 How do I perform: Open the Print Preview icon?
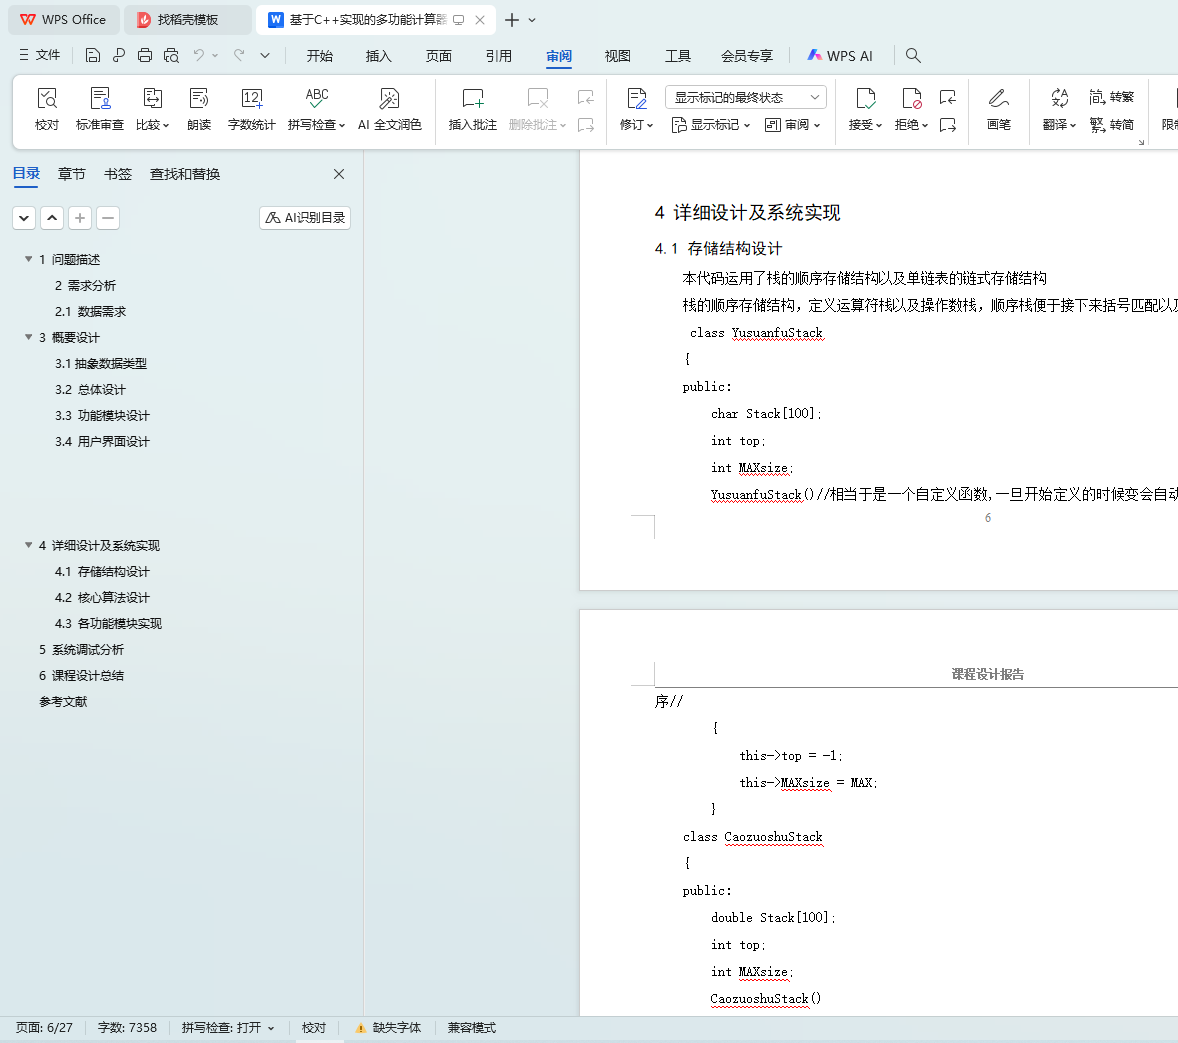[171, 55]
